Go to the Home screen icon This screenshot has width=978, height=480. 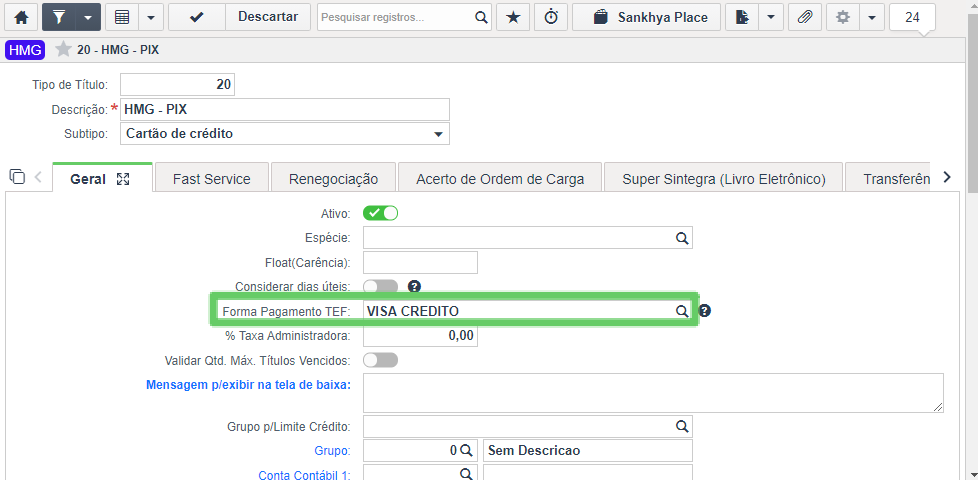pos(21,17)
